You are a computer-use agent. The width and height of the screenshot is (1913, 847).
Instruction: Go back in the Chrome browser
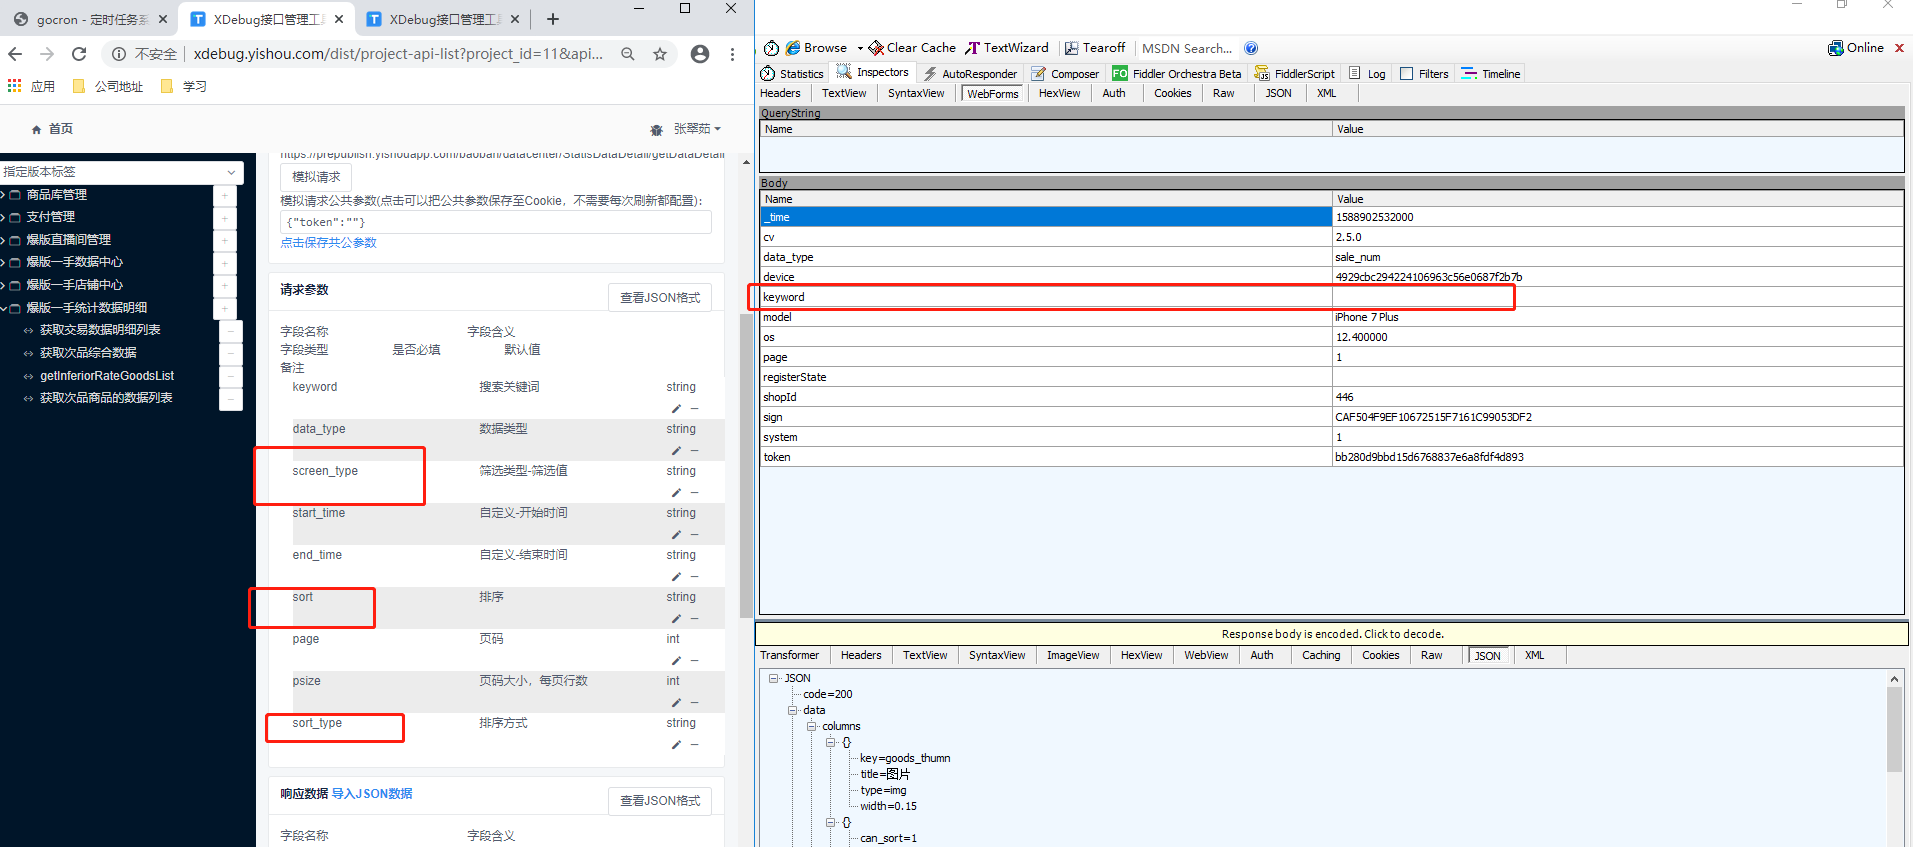coord(15,54)
